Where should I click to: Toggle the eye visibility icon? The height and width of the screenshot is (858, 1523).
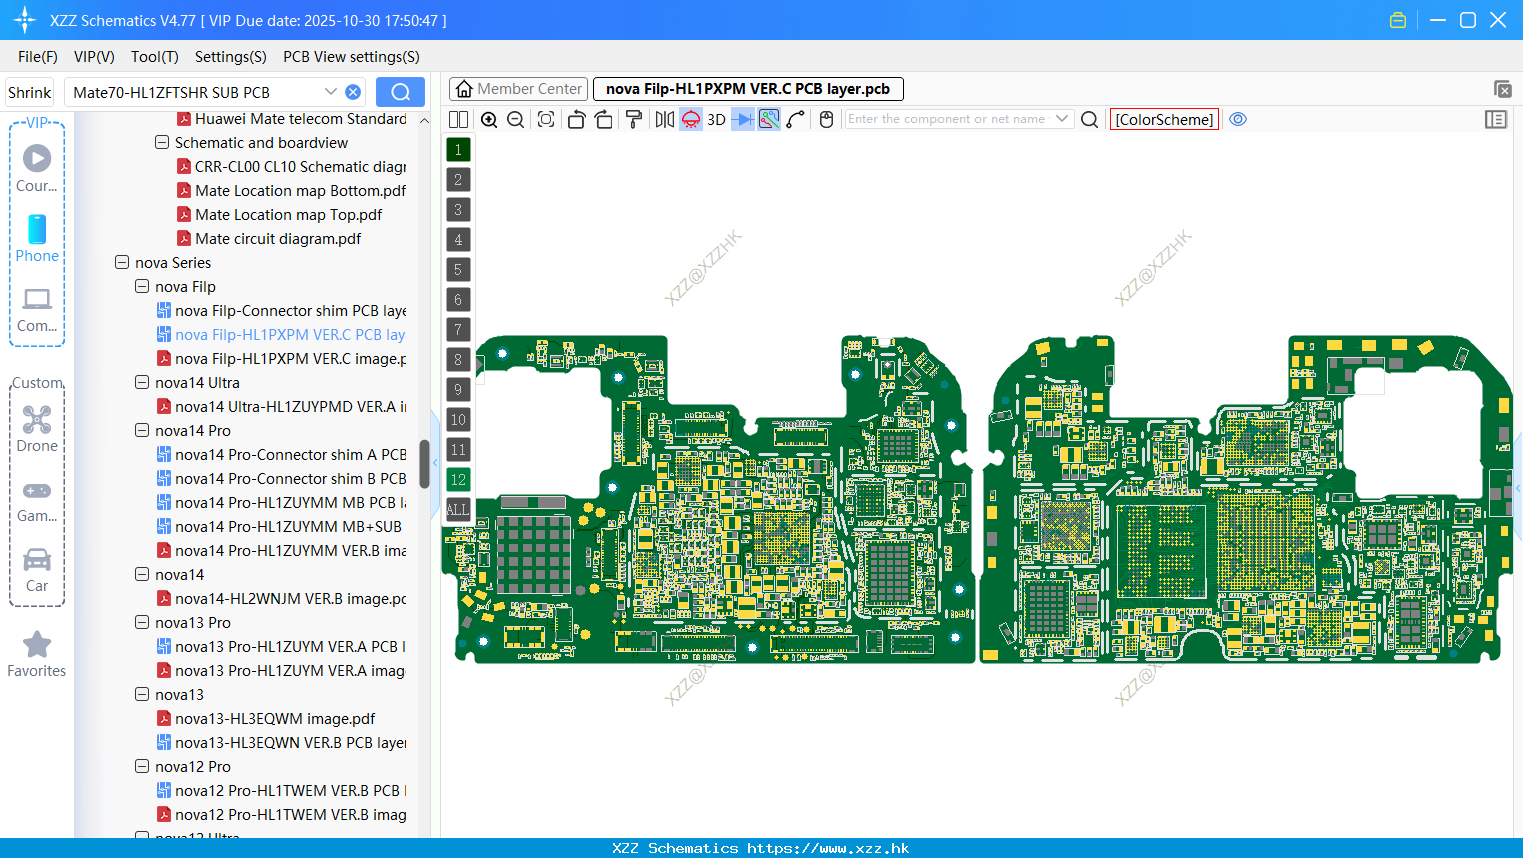coord(1238,119)
